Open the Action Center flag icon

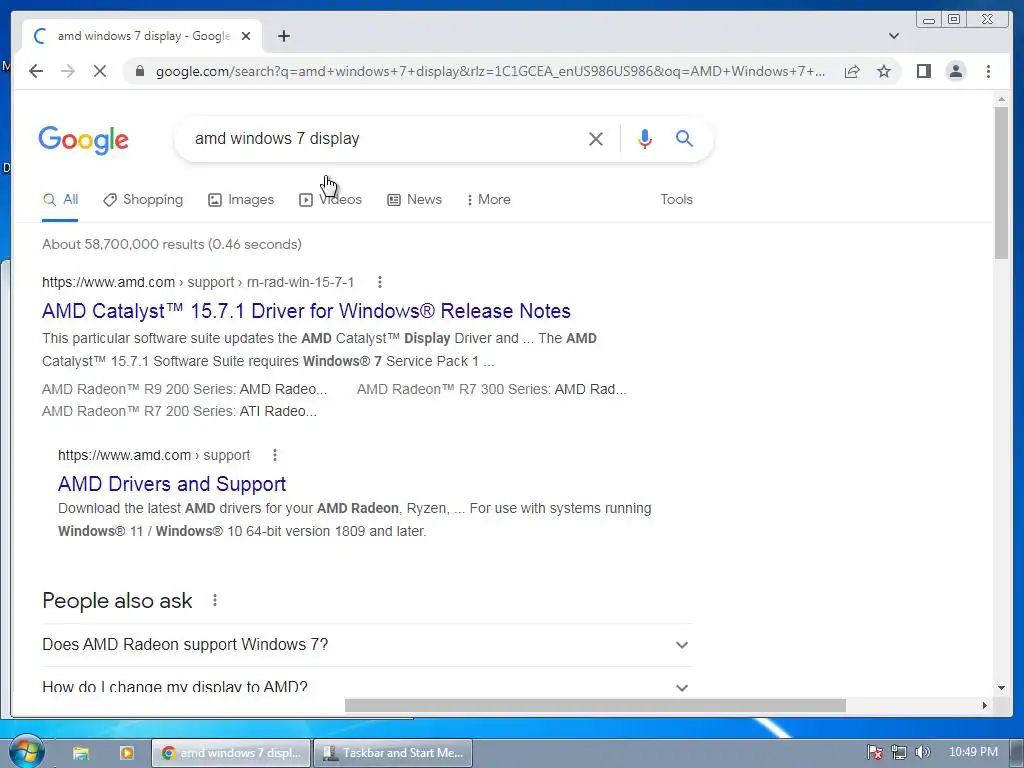[x=874, y=752]
